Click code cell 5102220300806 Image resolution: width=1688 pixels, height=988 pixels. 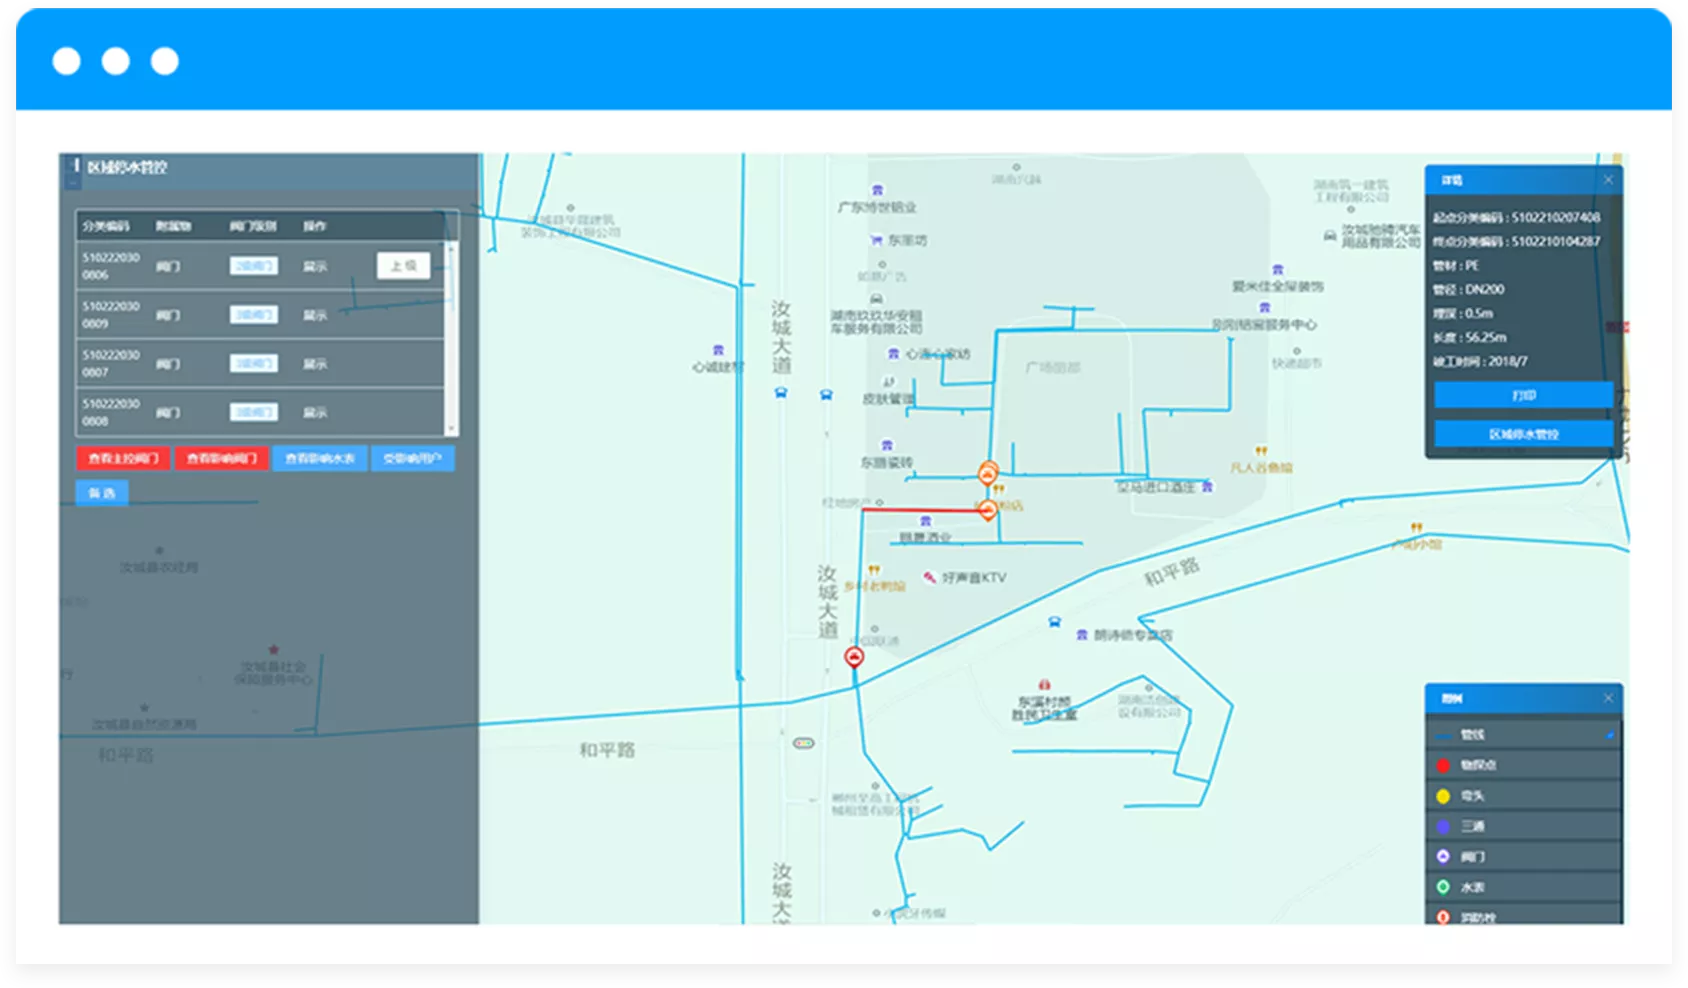click(111, 266)
